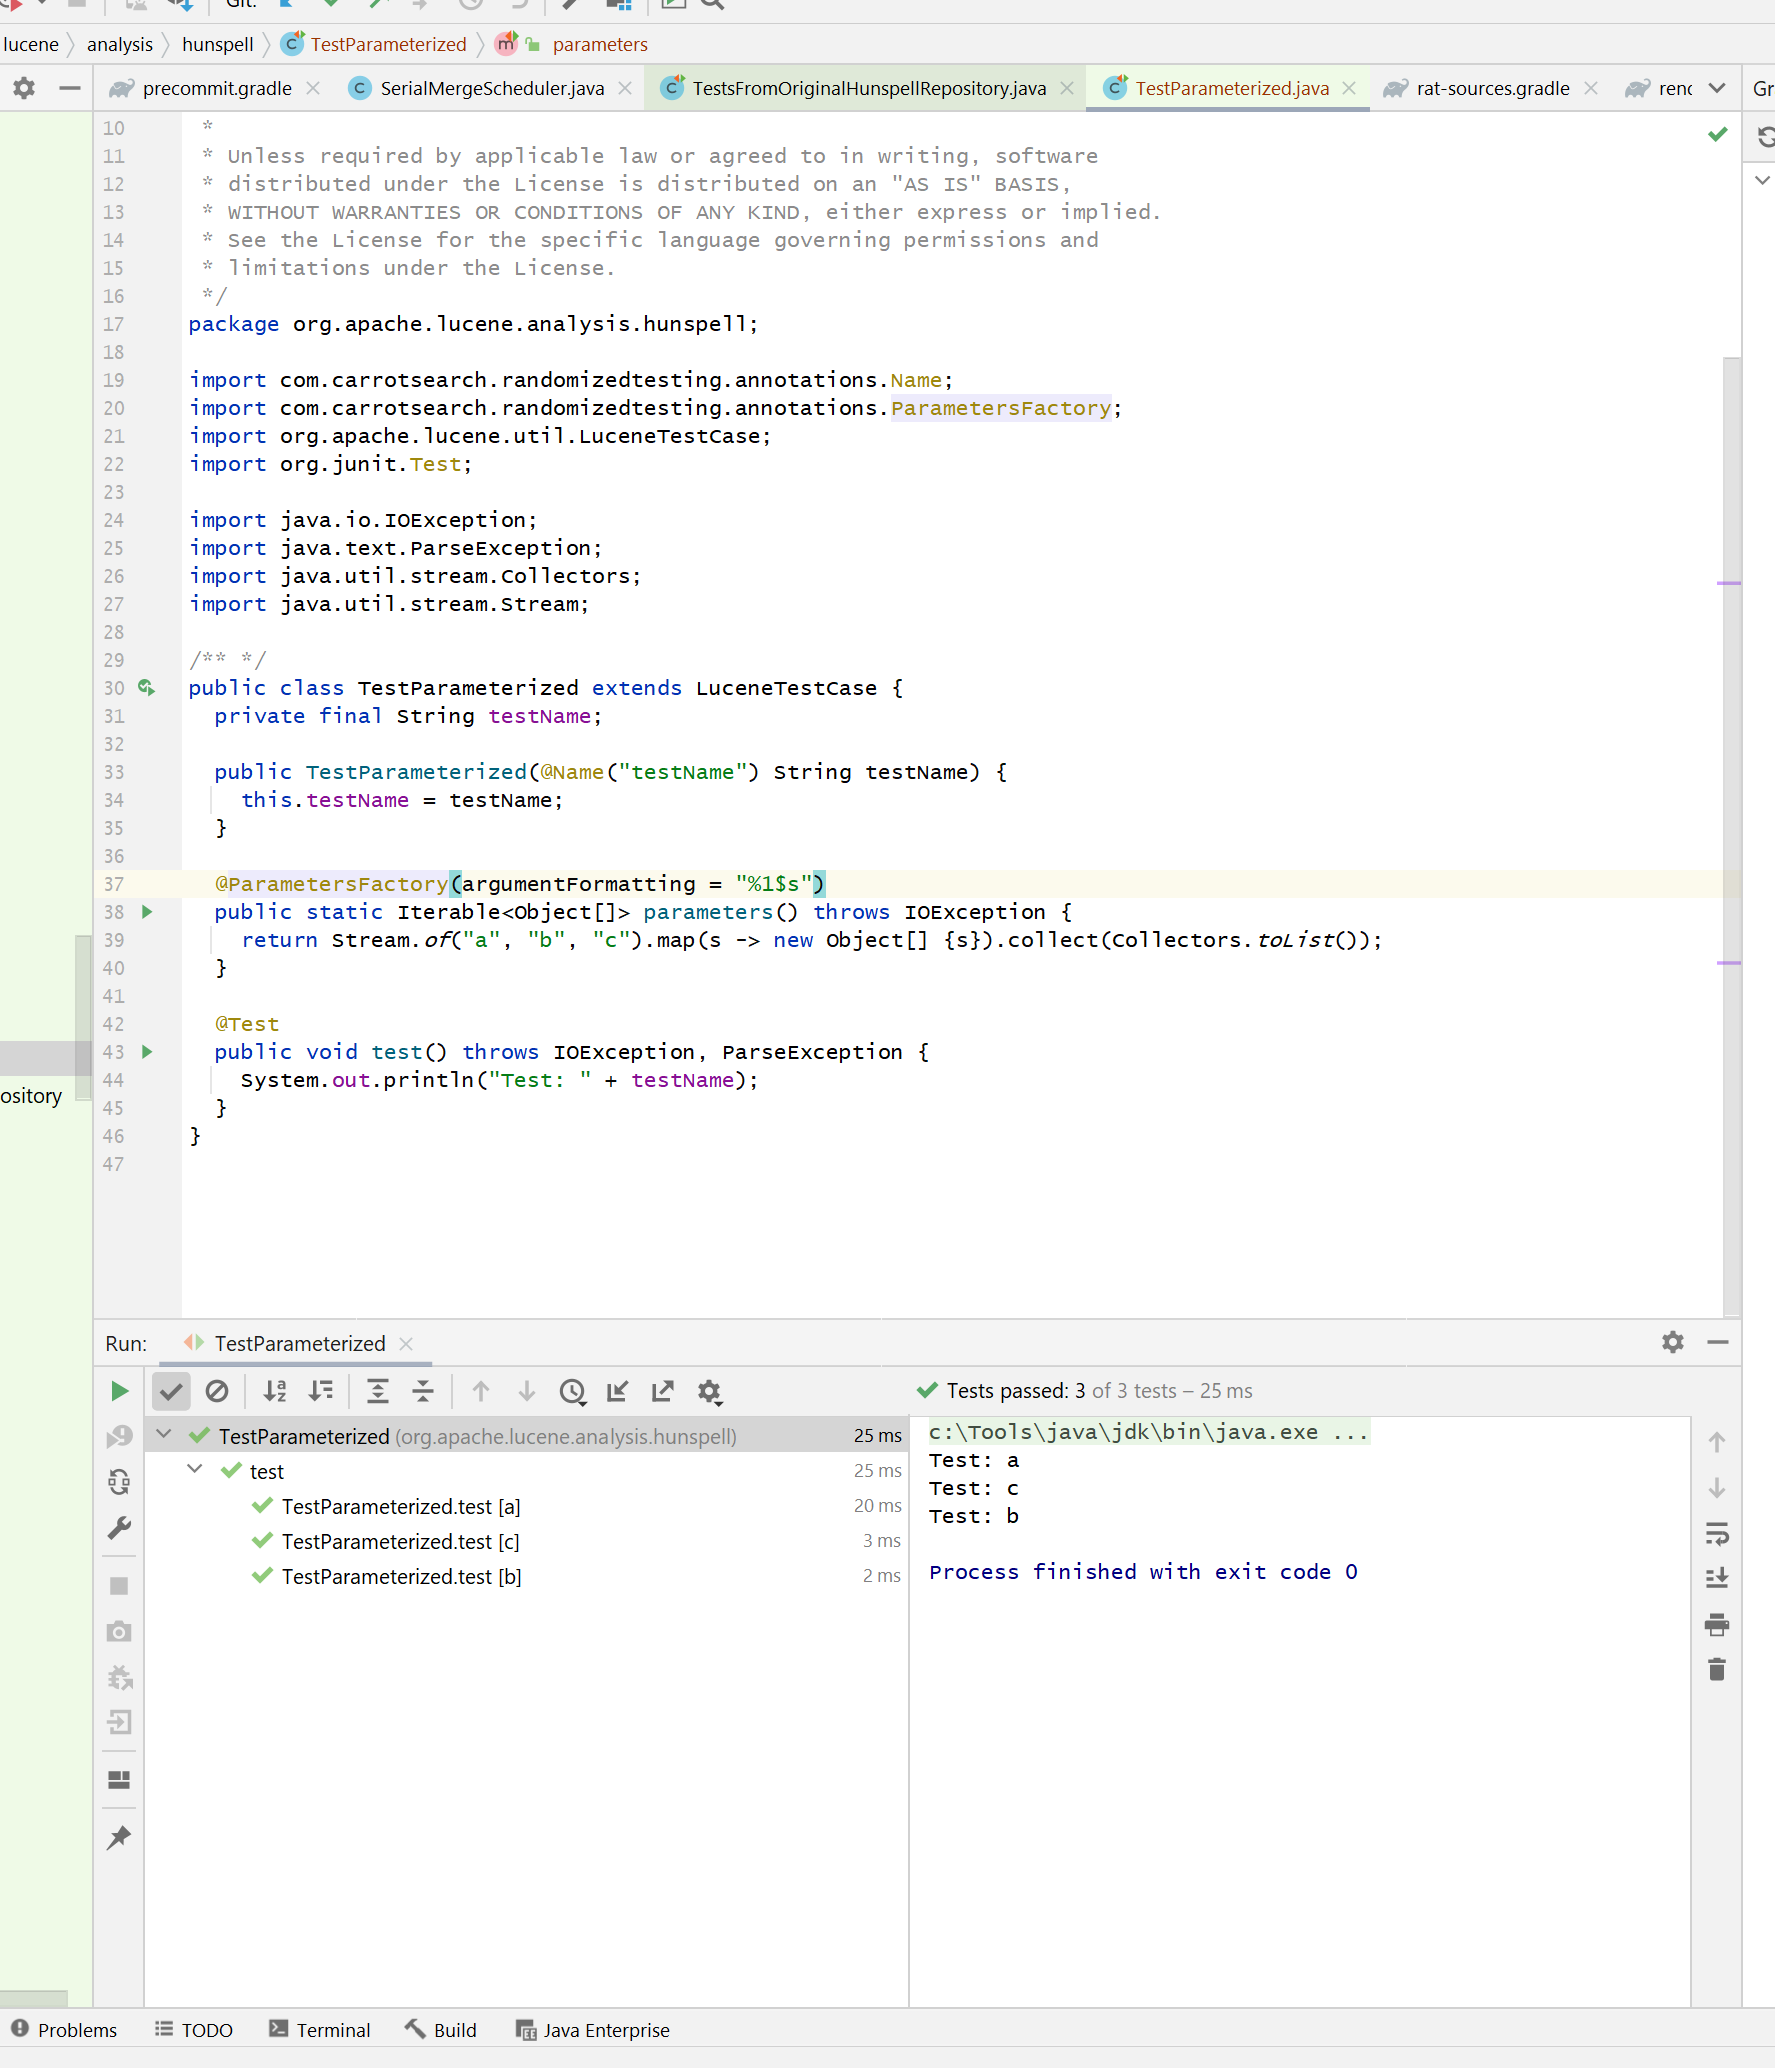
Task: Close the precommit.gradle tab
Action: [314, 88]
